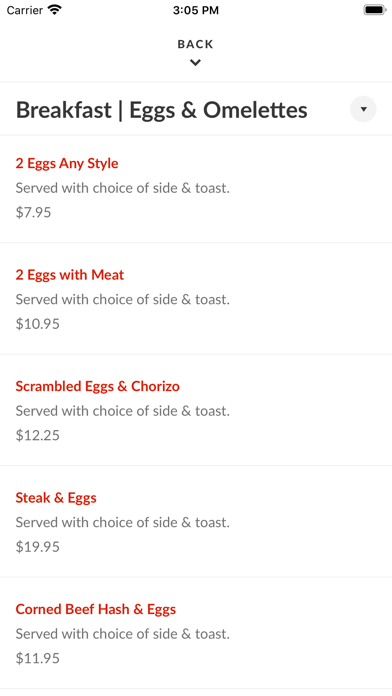Click the down chevron under BACK
The height and width of the screenshot is (696, 392).
(195, 63)
